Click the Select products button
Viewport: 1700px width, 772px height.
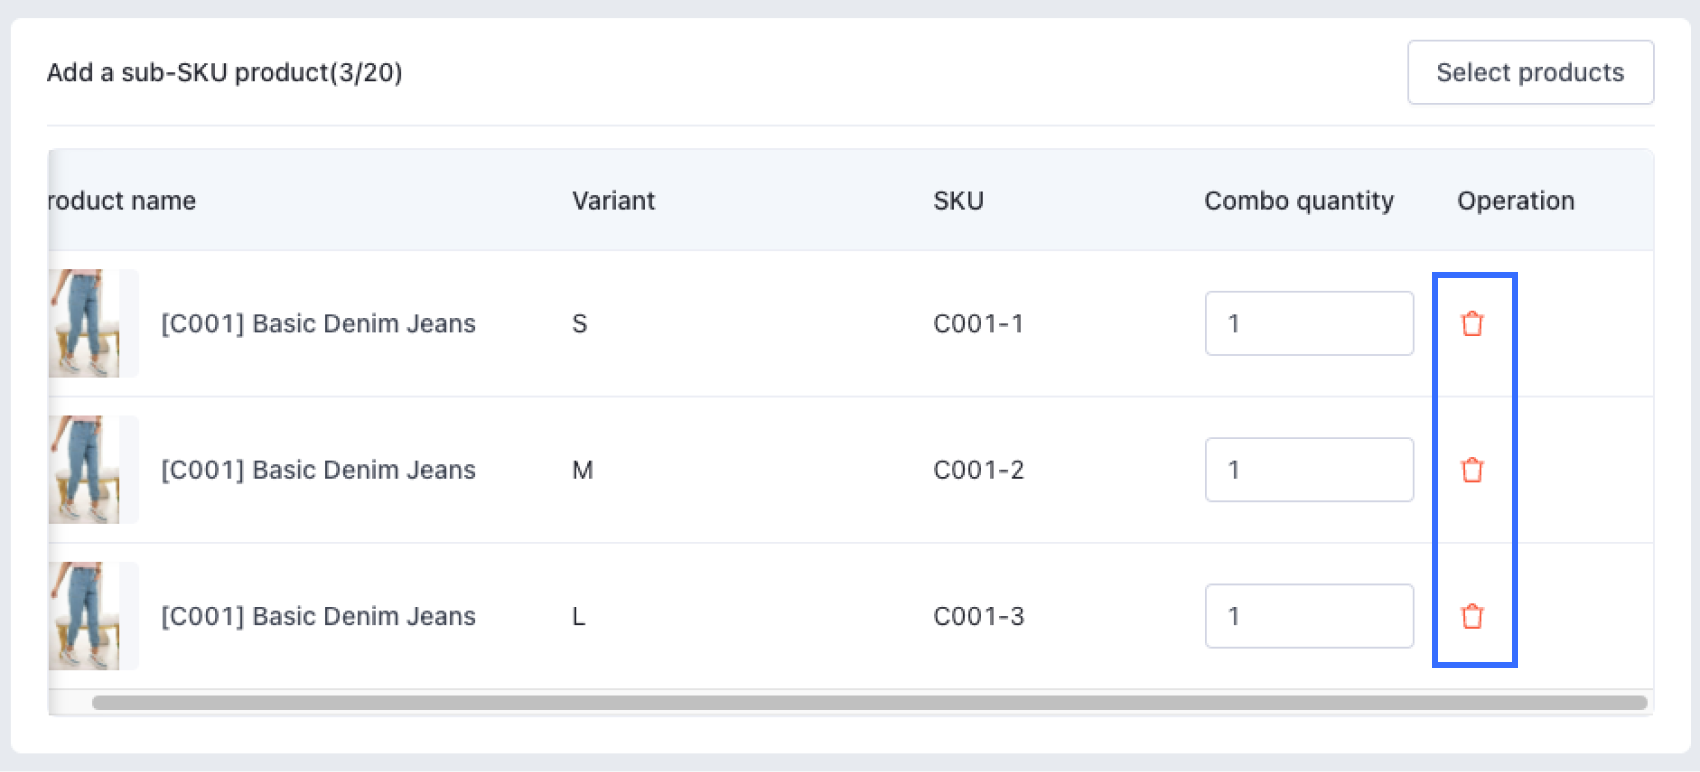pos(1530,72)
